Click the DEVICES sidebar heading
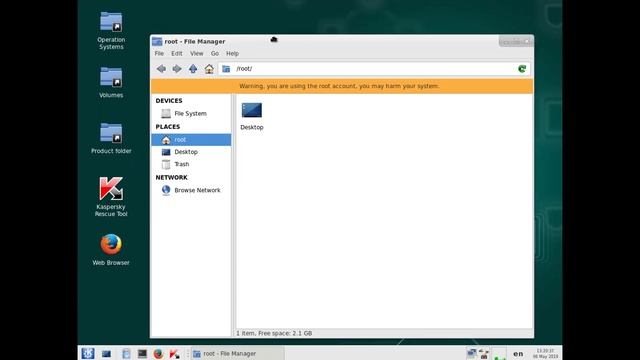Image resolution: width=640 pixels, height=360 pixels. pyautogui.click(x=169, y=101)
